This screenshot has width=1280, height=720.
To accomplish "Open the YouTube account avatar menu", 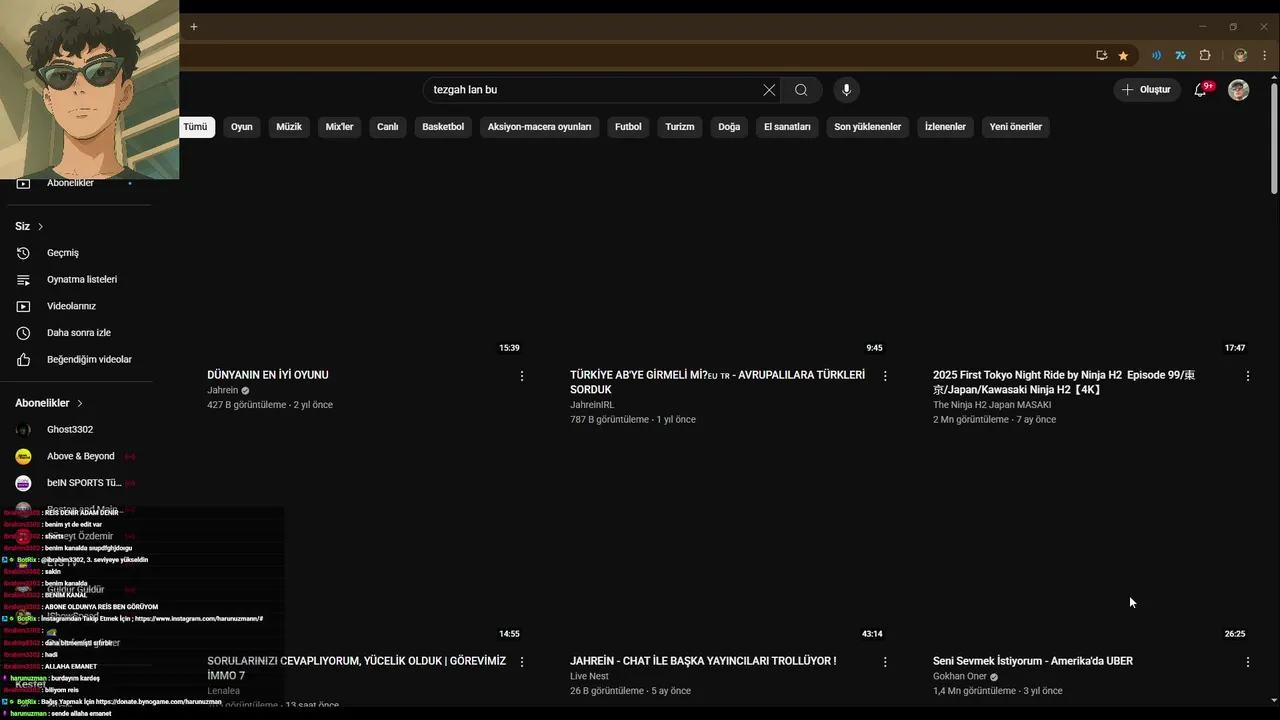I will [1239, 90].
